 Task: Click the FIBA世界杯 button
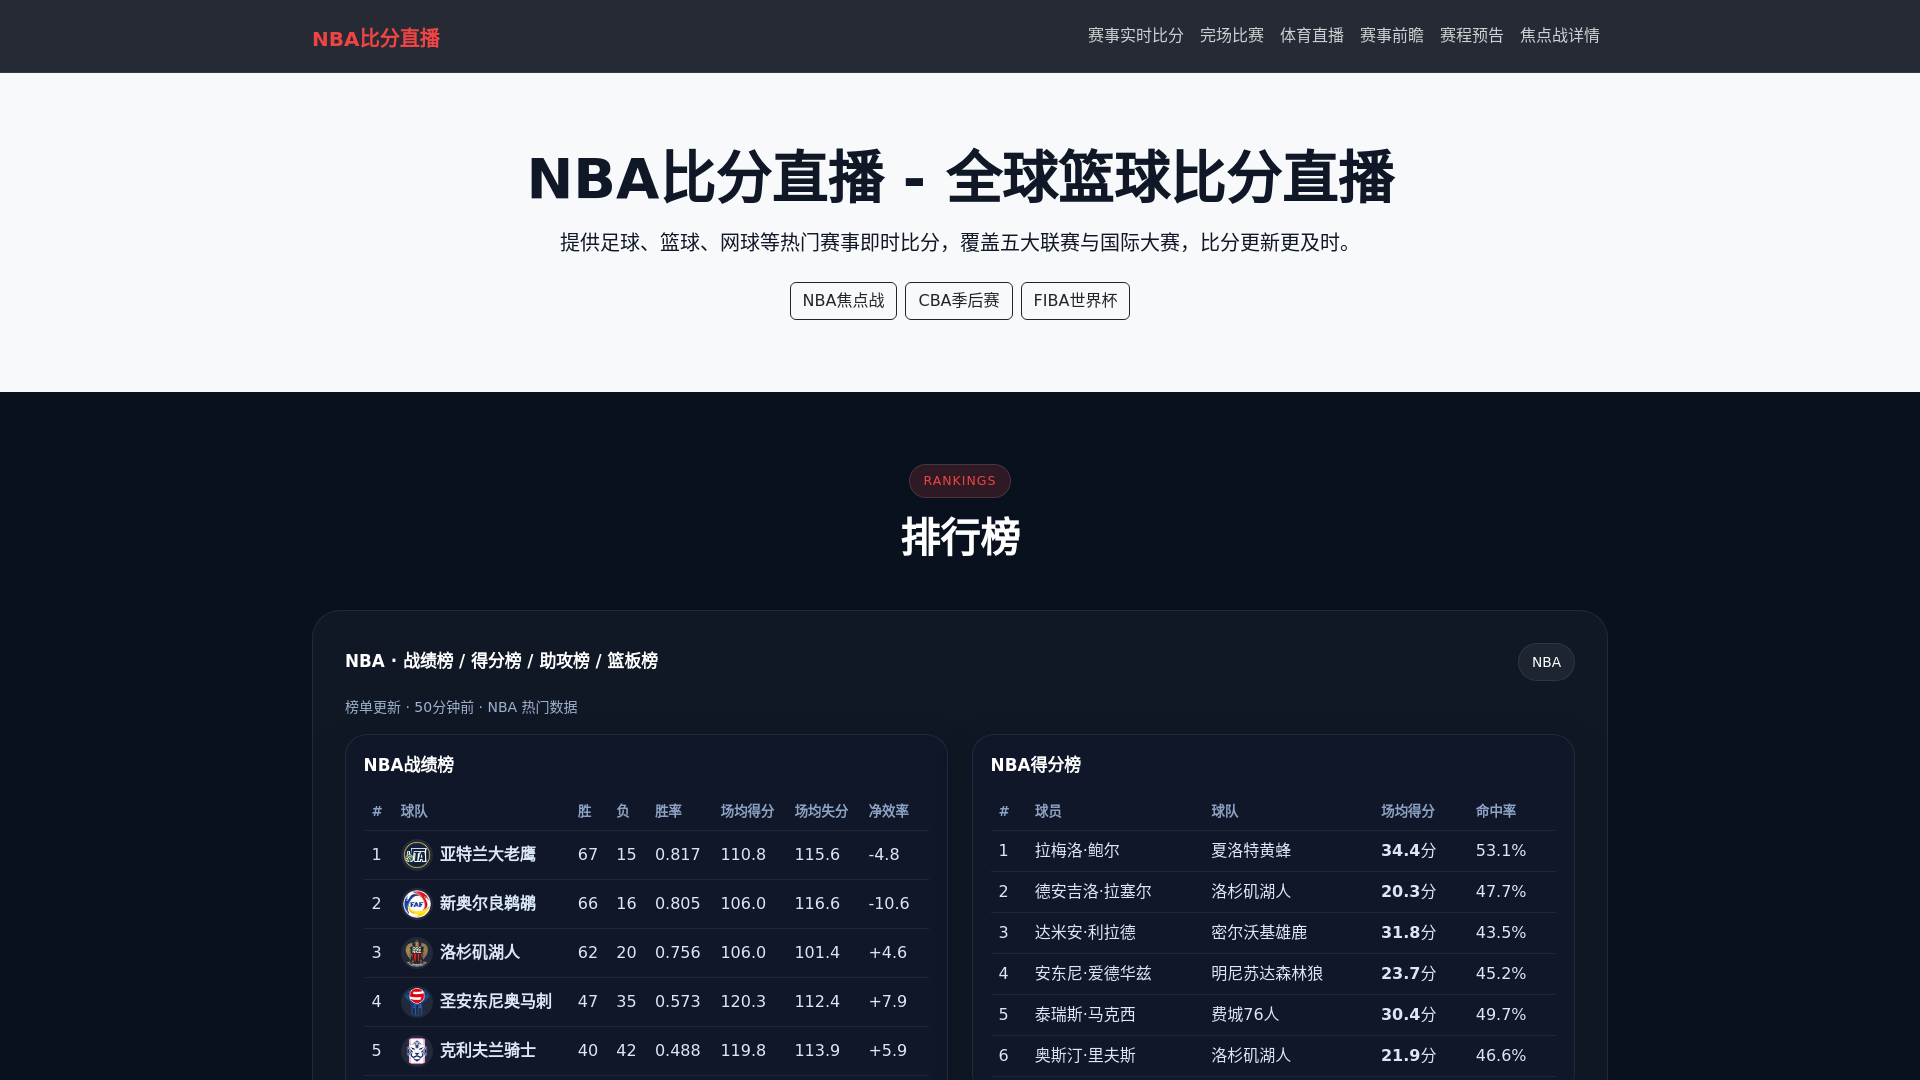coord(1075,301)
